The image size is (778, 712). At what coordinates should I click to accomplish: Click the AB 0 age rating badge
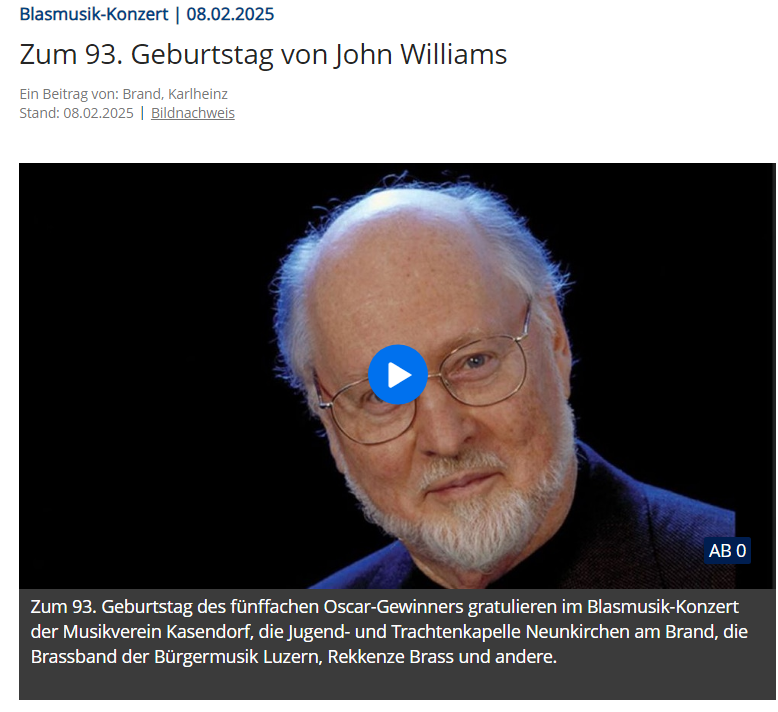727,551
